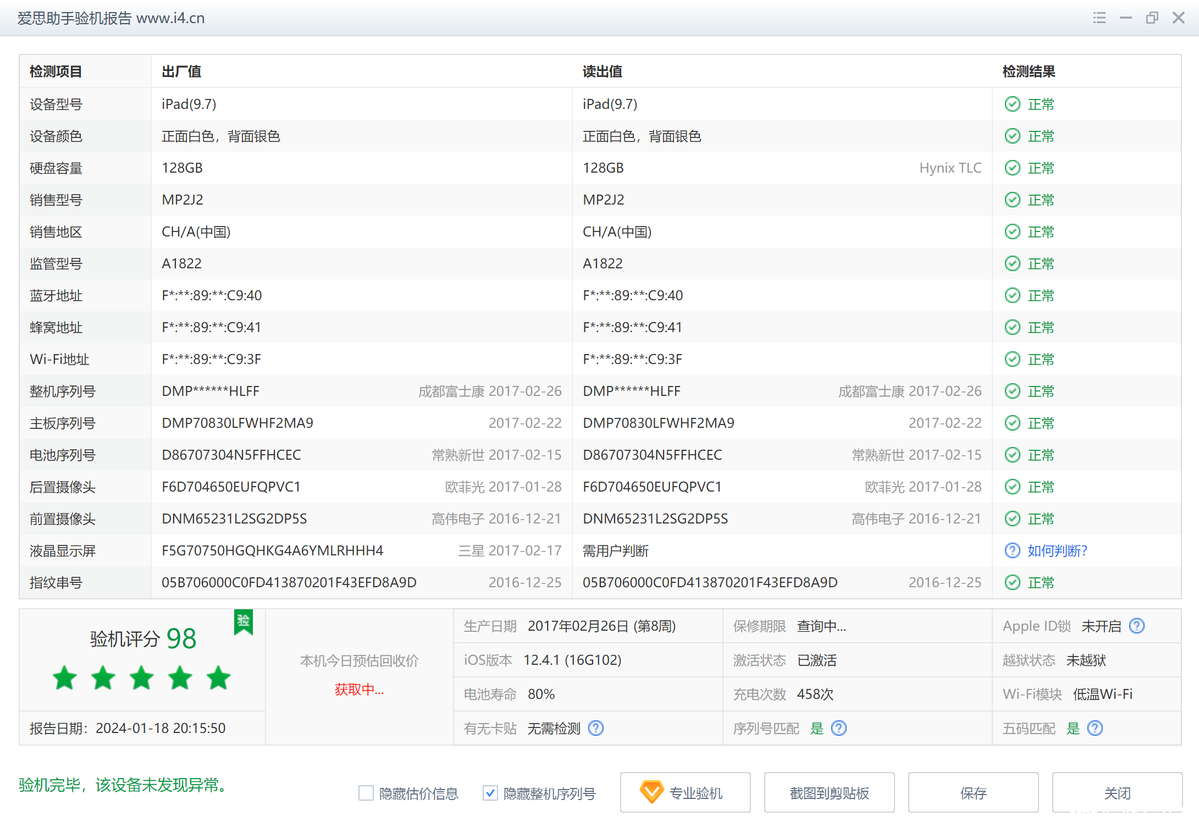Click the 保修期限 查询中... value

click(821, 626)
